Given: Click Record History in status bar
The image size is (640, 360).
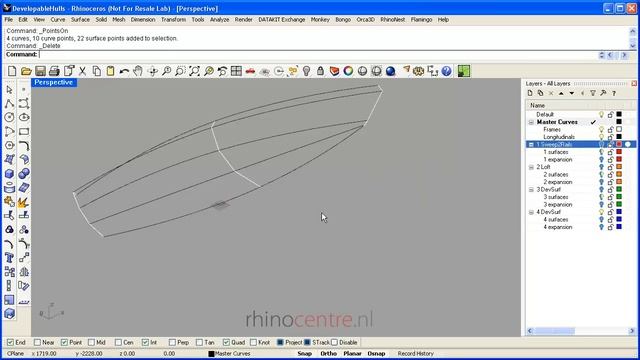Looking at the screenshot, I should 416,354.
